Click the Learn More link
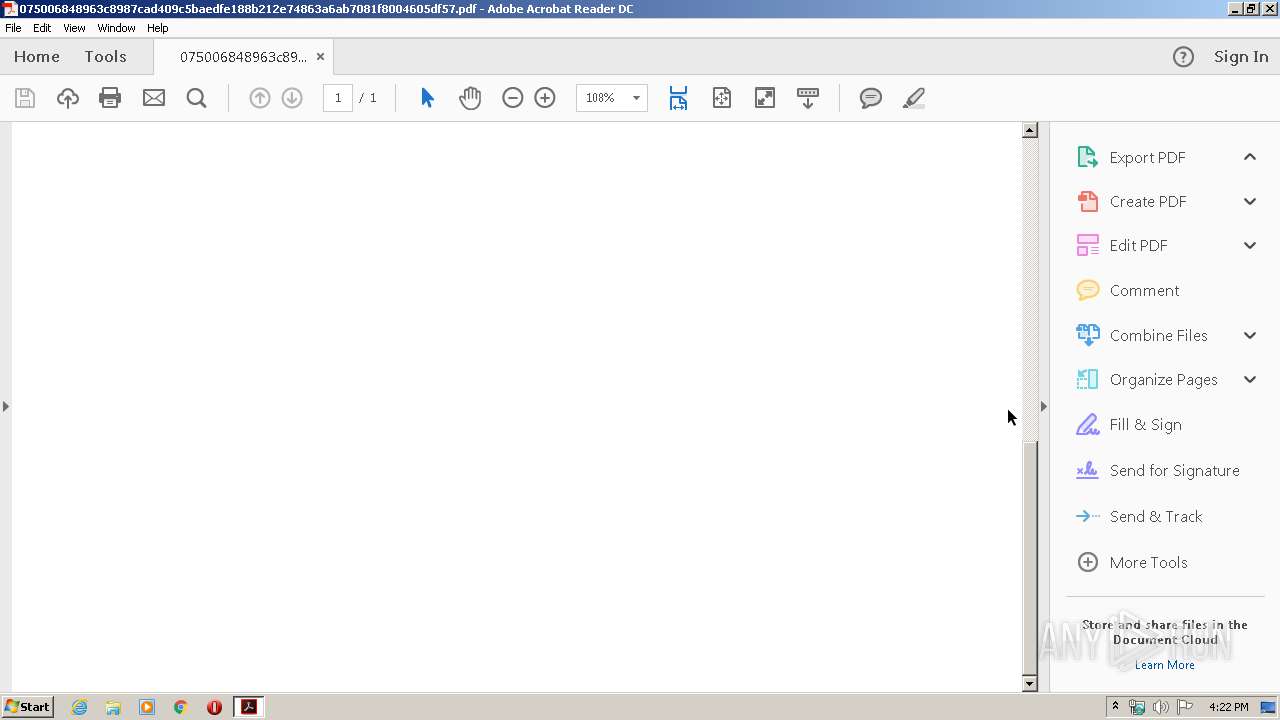The height and width of the screenshot is (720, 1280). (1164, 665)
